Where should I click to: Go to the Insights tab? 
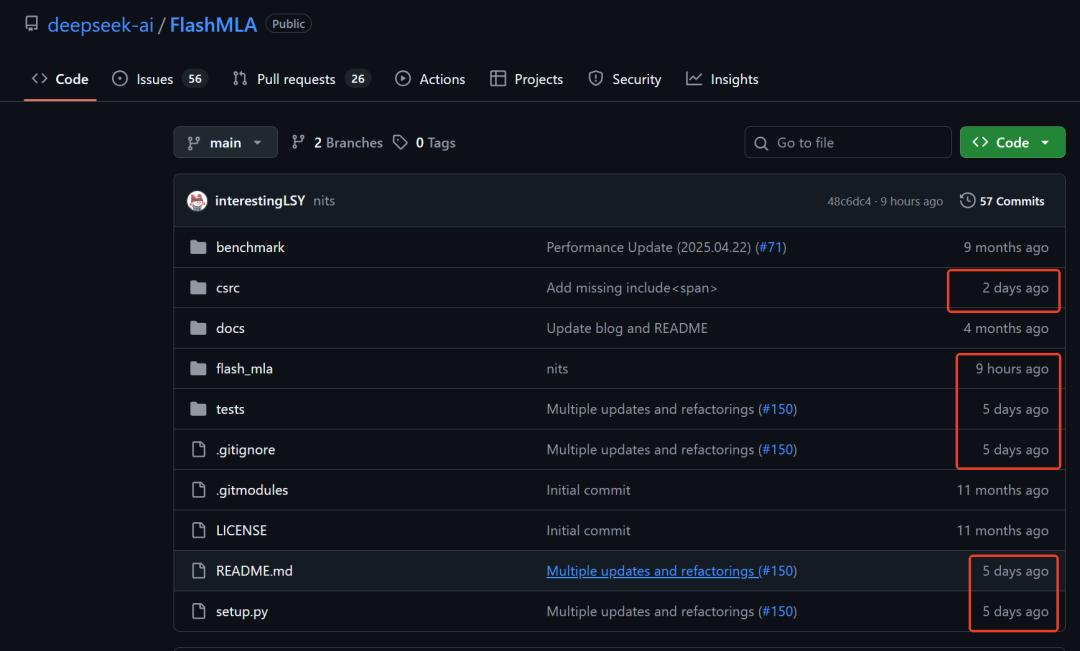(733, 79)
